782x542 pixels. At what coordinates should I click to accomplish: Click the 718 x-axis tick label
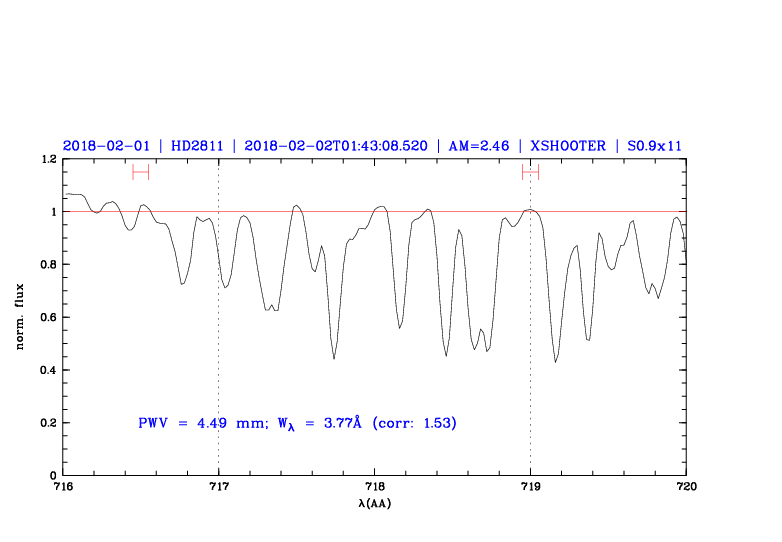pyautogui.click(x=374, y=487)
